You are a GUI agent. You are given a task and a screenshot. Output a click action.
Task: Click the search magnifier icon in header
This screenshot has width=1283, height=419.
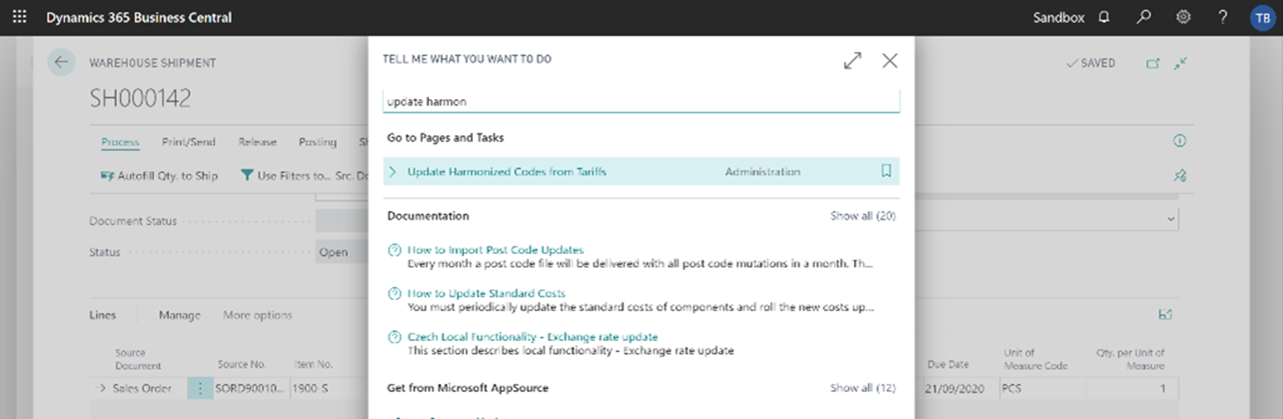(1144, 17)
